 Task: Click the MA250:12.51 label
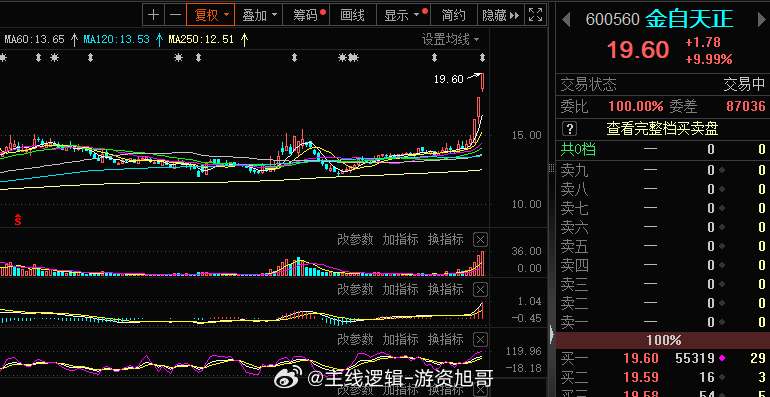201,40
